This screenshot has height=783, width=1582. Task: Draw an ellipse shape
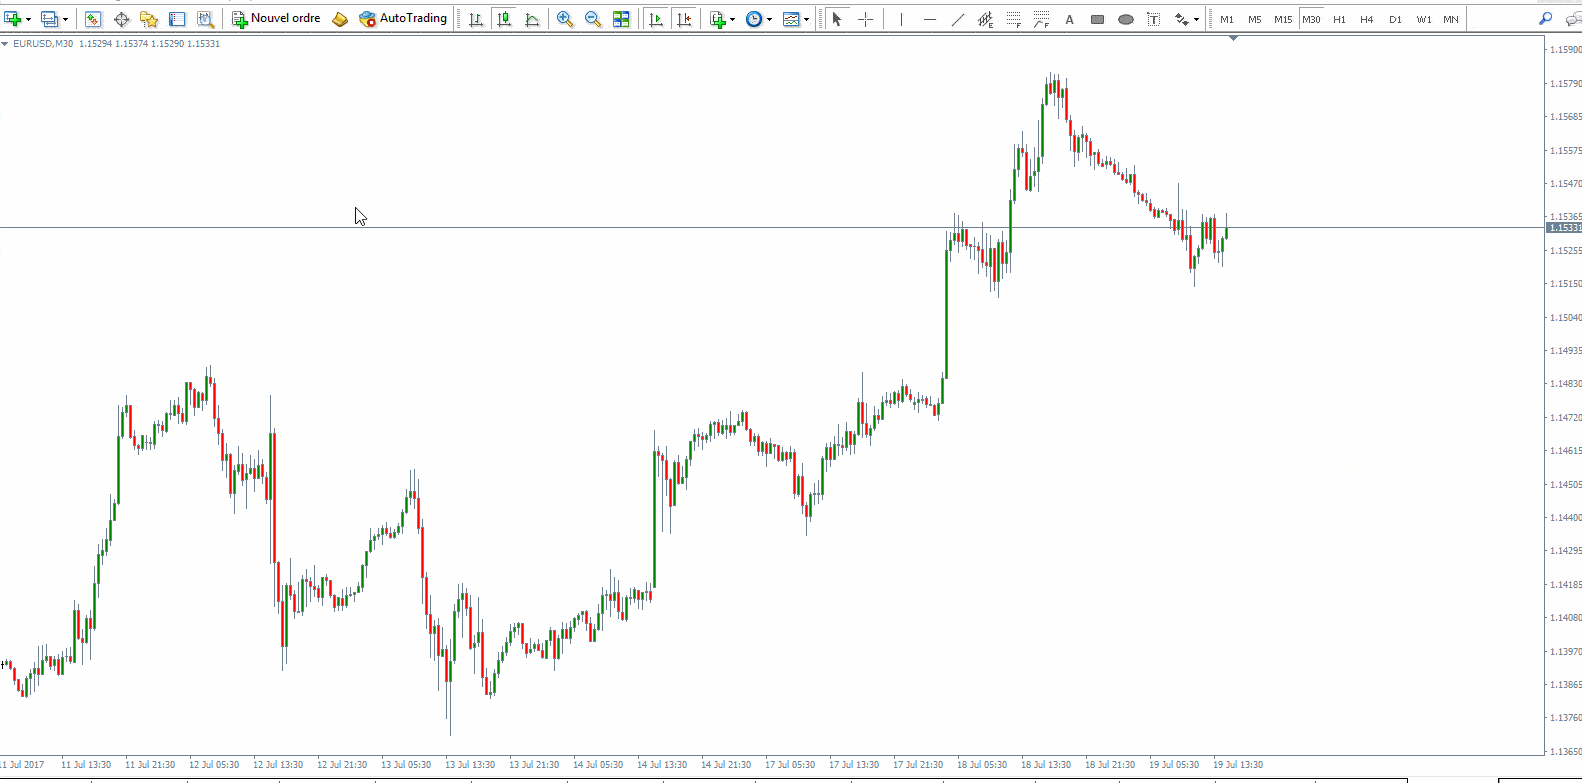(x=1125, y=19)
